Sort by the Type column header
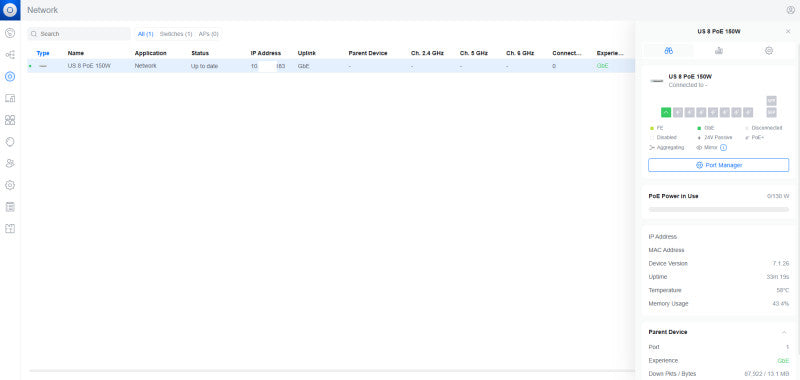 click(43, 53)
